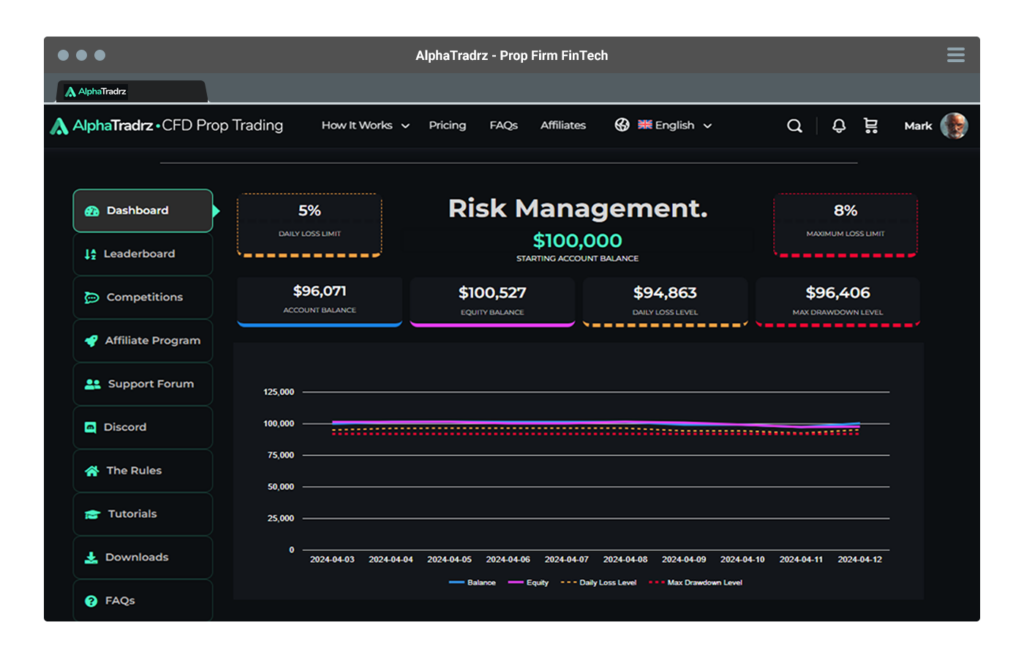Open the search magnifier icon
1024x658 pixels.
coord(794,126)
